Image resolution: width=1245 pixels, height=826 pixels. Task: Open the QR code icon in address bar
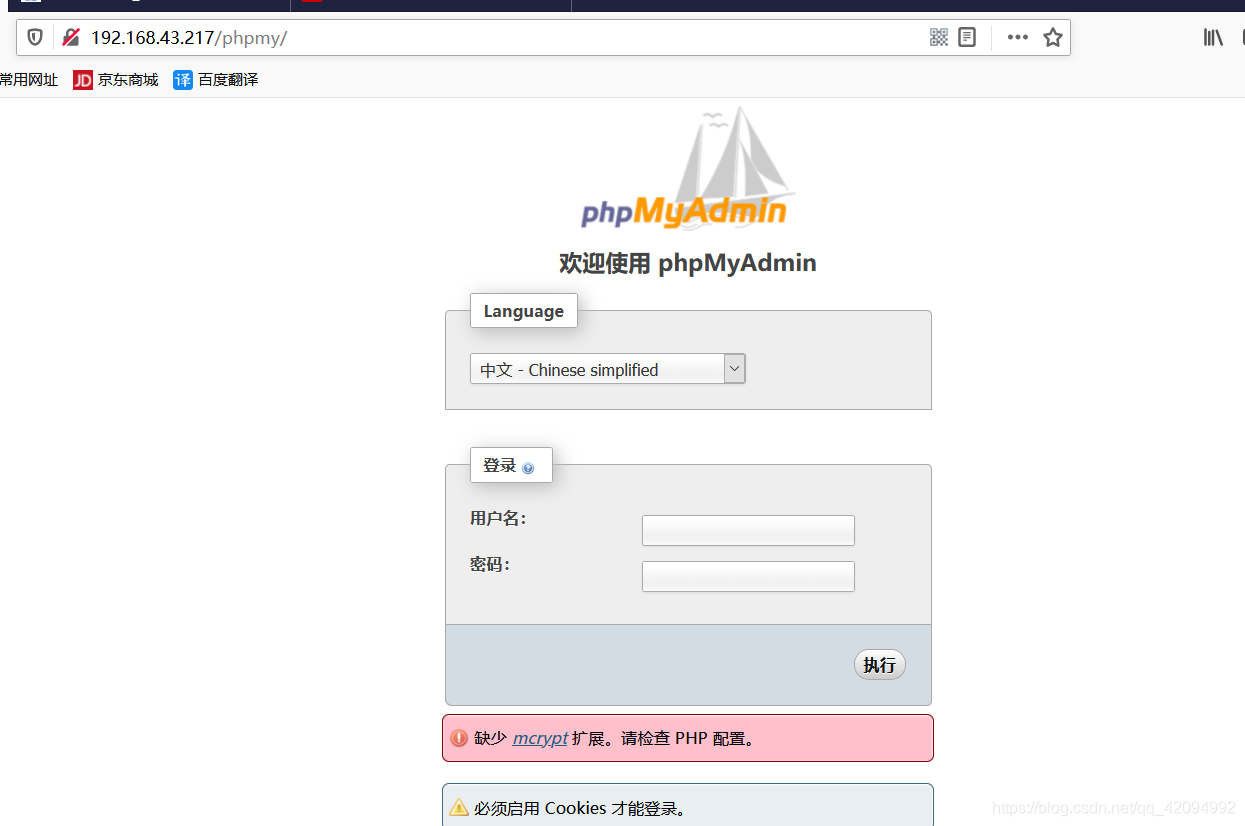pos(938,37)
